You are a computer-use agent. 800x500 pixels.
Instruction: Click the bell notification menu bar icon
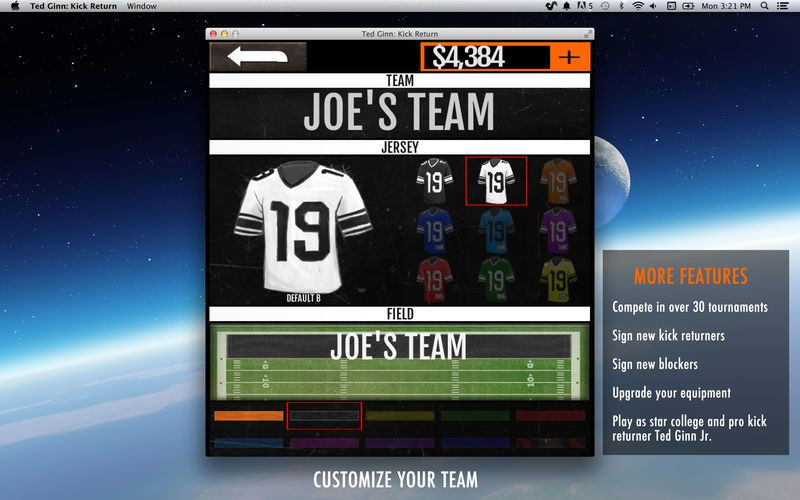pos(566,6)
